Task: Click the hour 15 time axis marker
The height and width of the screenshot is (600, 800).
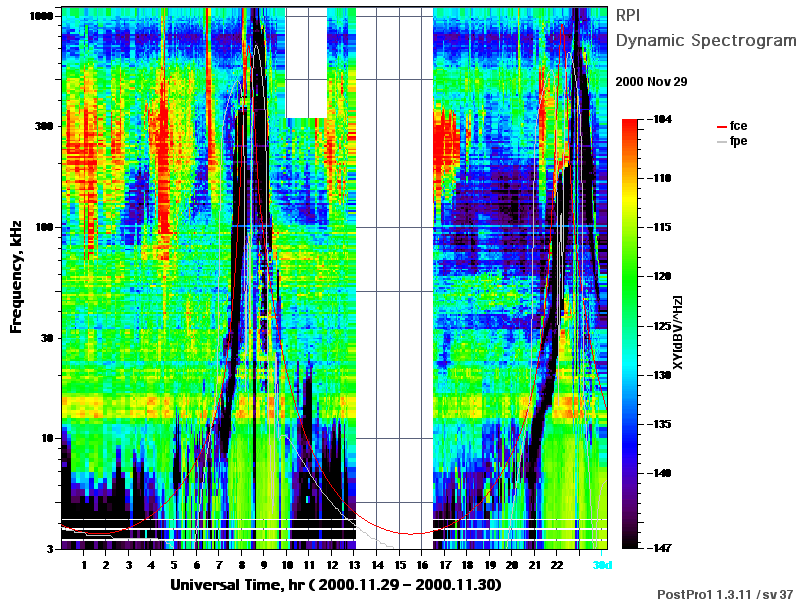Action: pos(399,565)
